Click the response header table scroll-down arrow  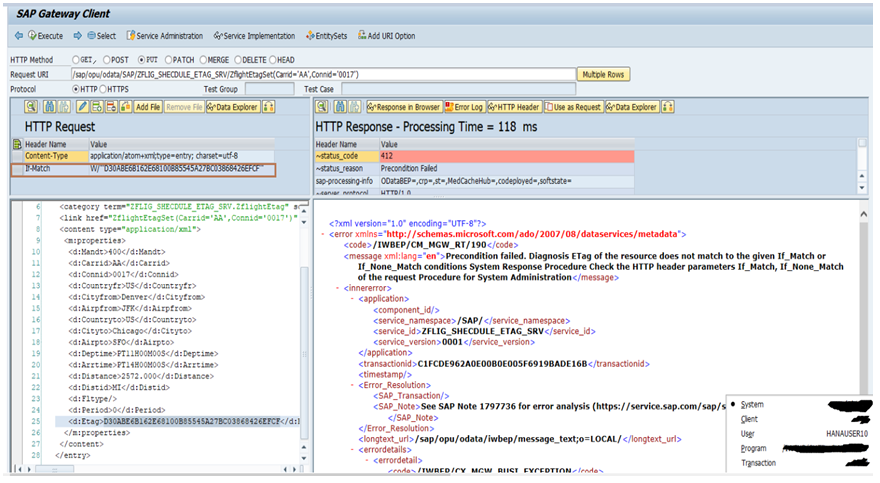point(863,188)
